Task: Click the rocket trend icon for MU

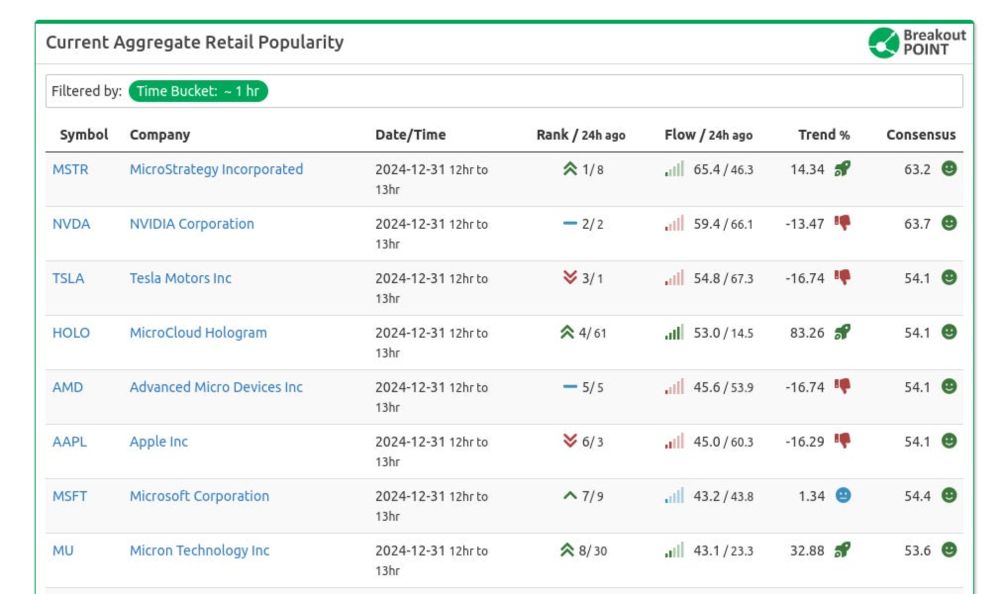Action: [842, 550]
